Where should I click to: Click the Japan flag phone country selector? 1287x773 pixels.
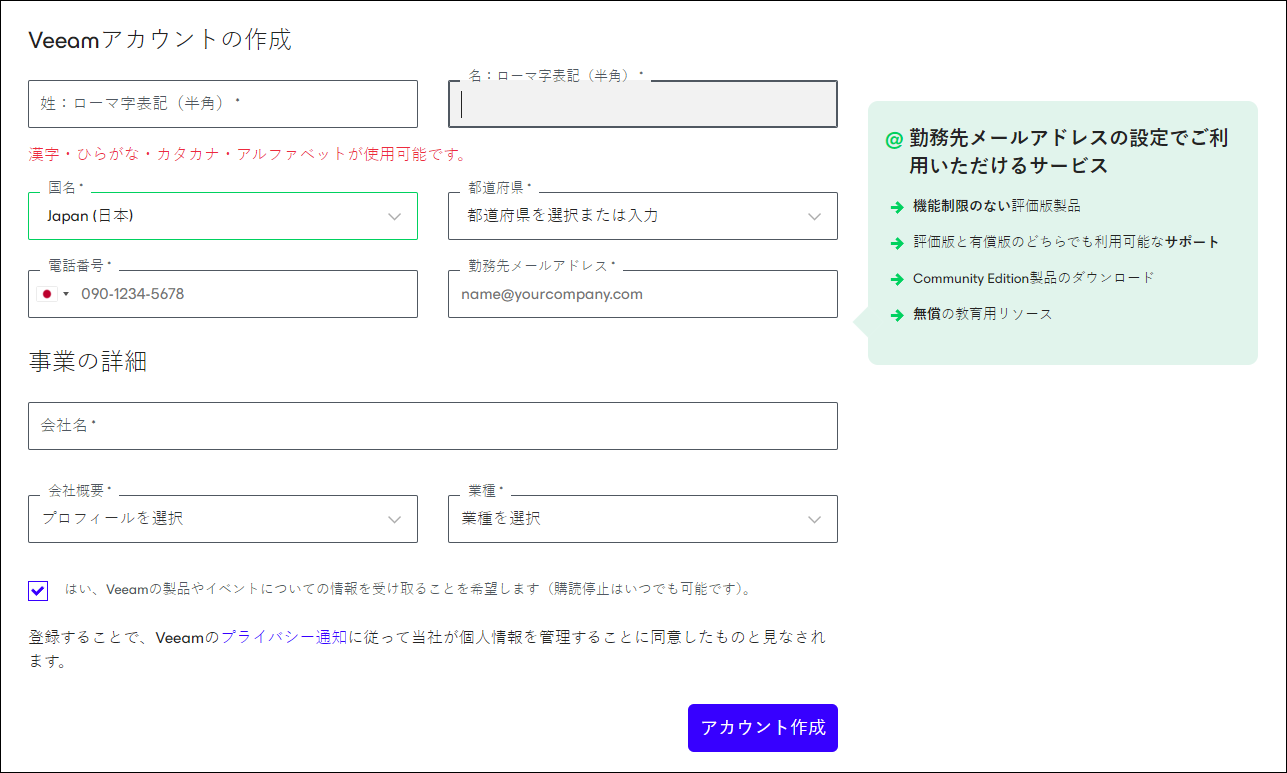point(53,294)
